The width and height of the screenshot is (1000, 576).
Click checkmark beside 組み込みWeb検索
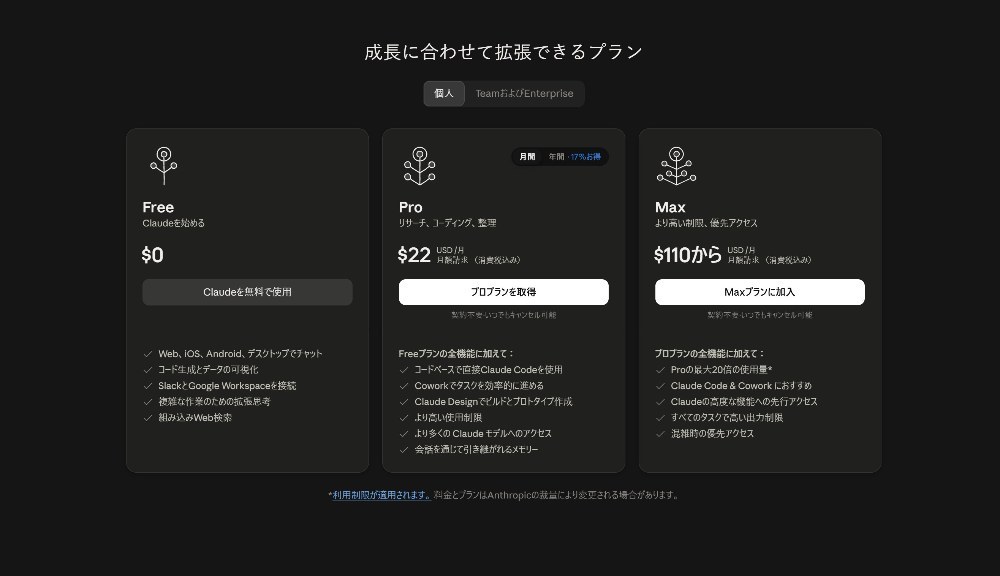[148, 418]
